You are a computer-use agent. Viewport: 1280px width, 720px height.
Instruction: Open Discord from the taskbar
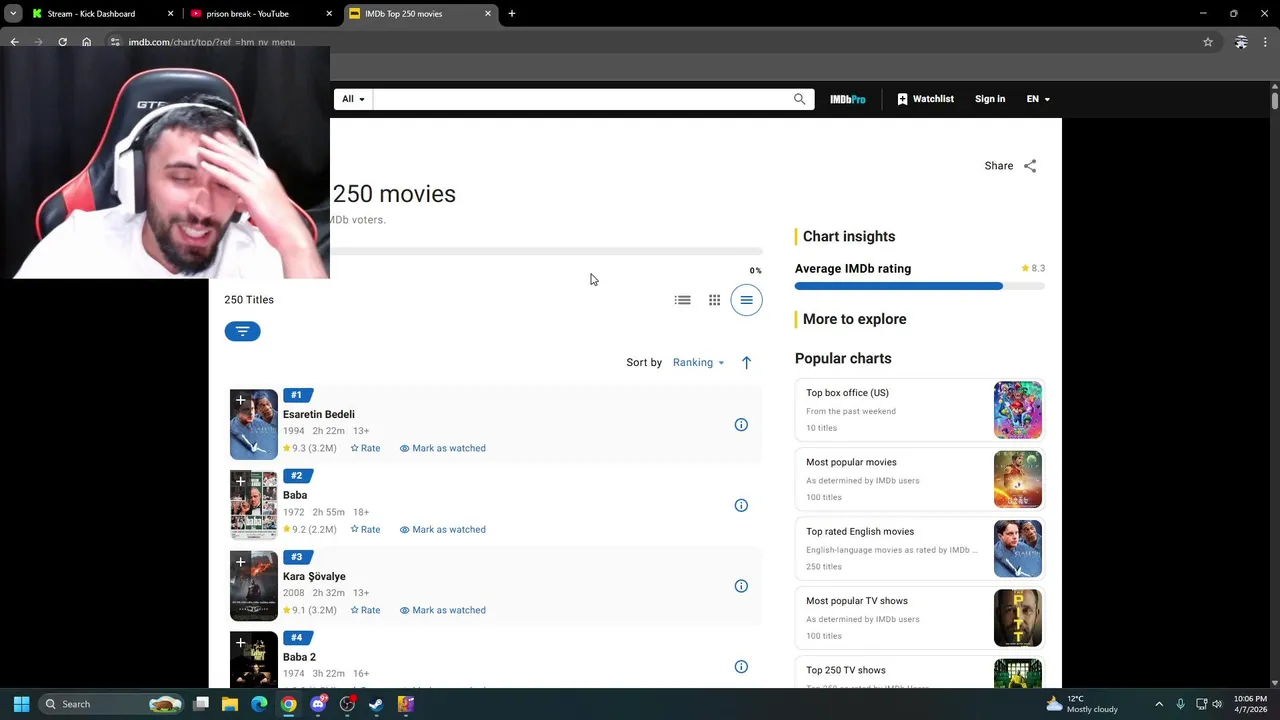click(318, 704)
